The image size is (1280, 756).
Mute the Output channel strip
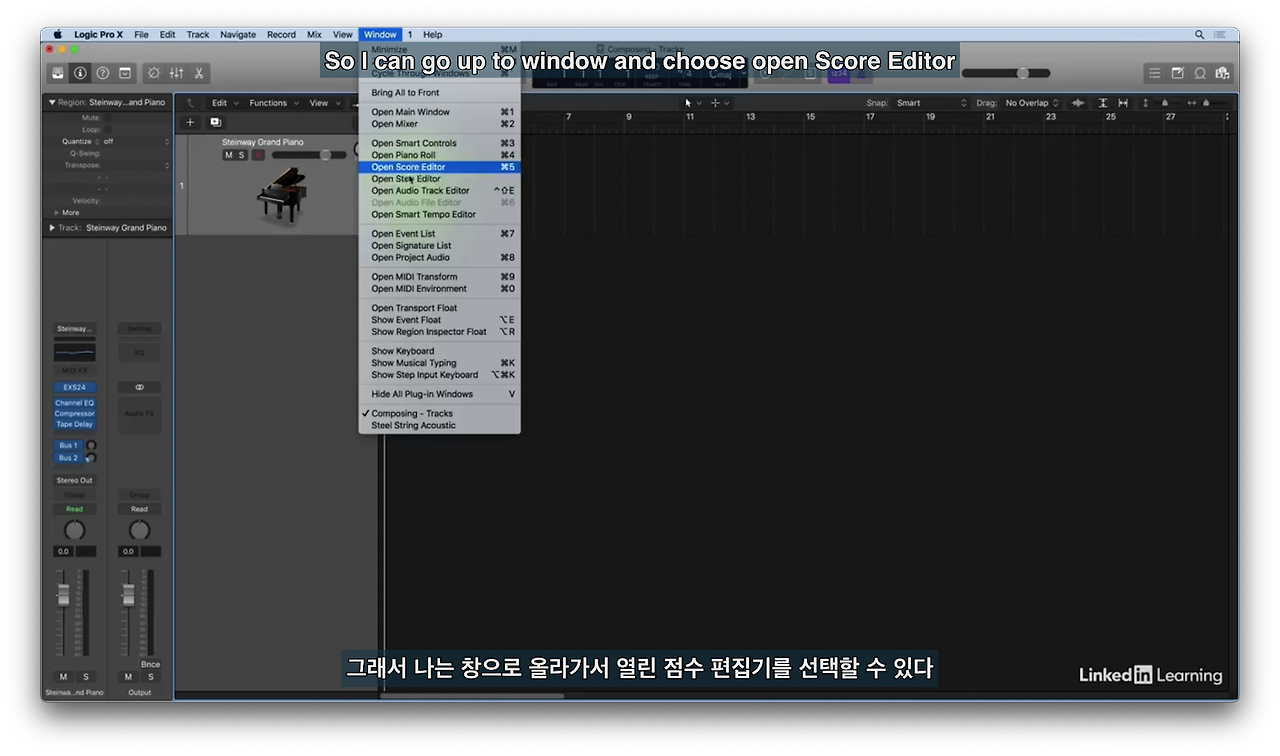click(x=128, y=677)
